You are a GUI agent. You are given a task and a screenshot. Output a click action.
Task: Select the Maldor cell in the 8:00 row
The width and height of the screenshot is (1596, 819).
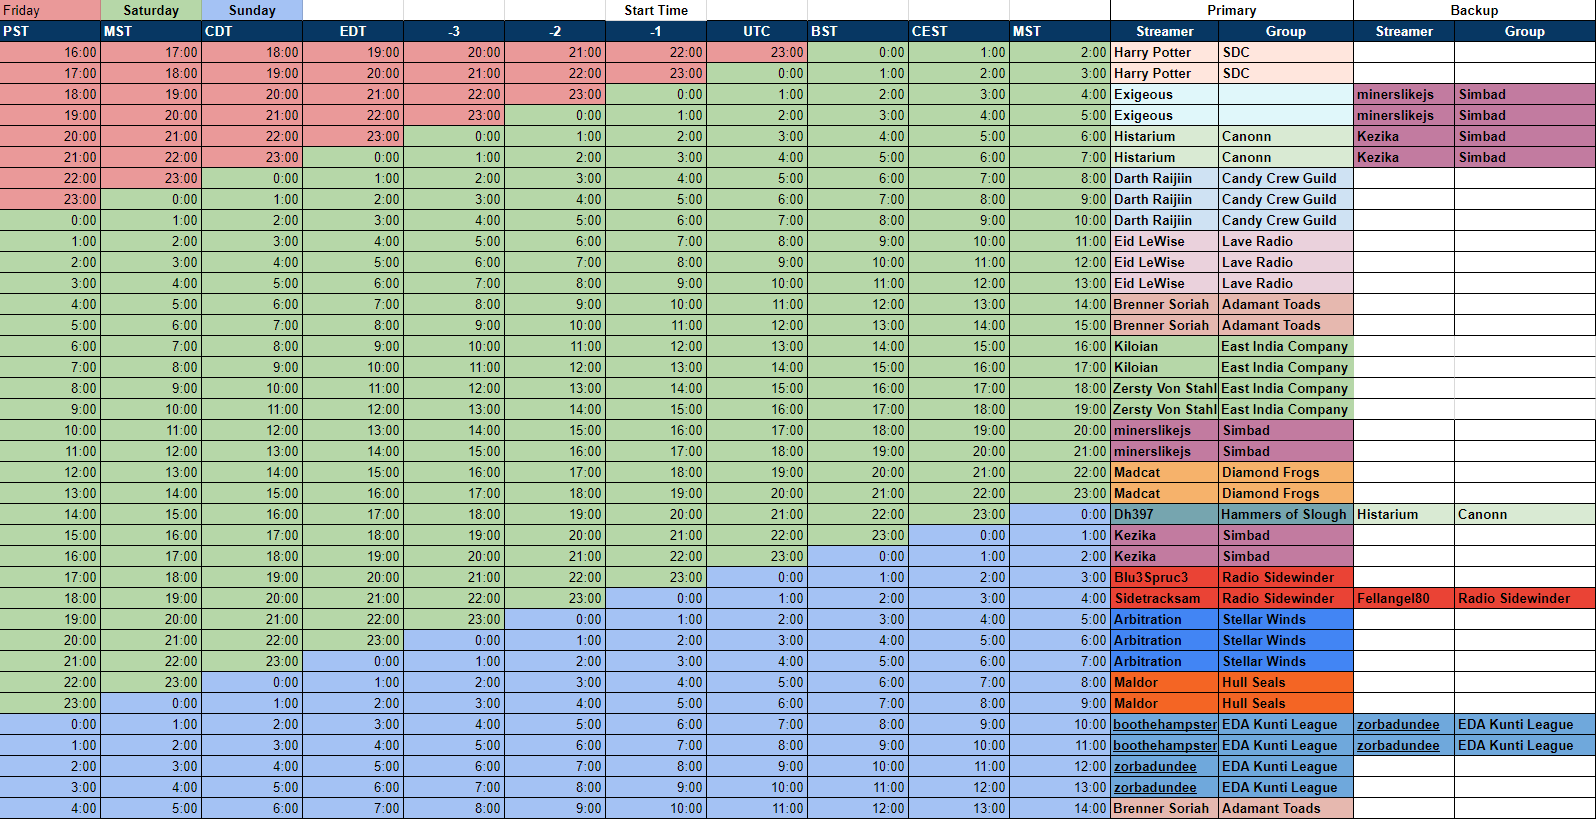coord(1164,682)
